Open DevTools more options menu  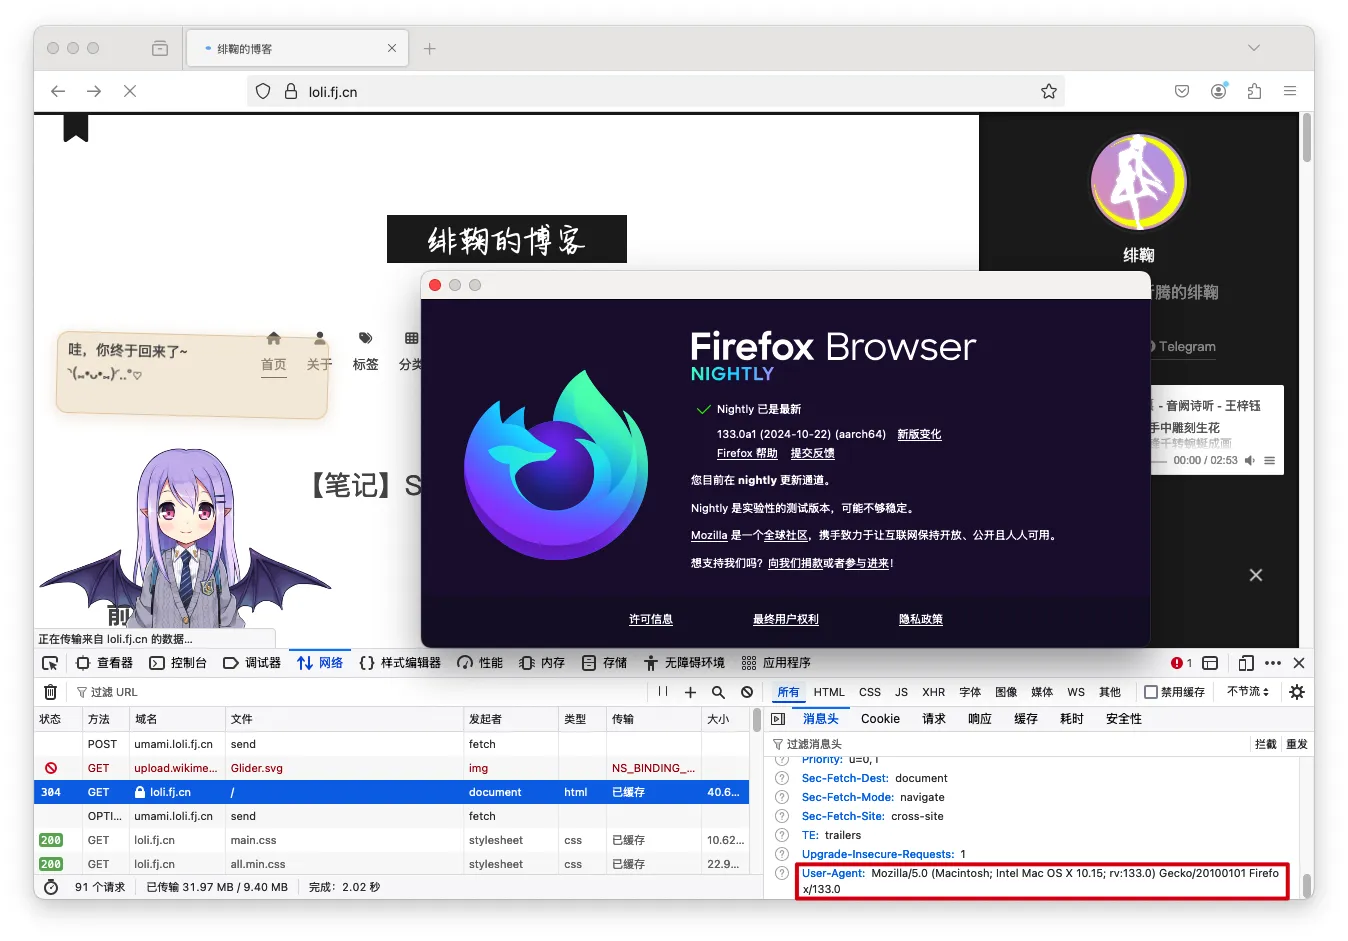click(1272, 663)
